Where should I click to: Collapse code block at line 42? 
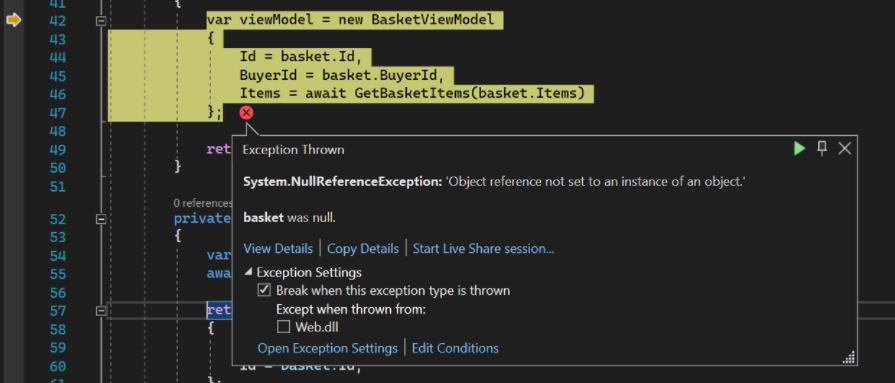click(x=101, y=21)
